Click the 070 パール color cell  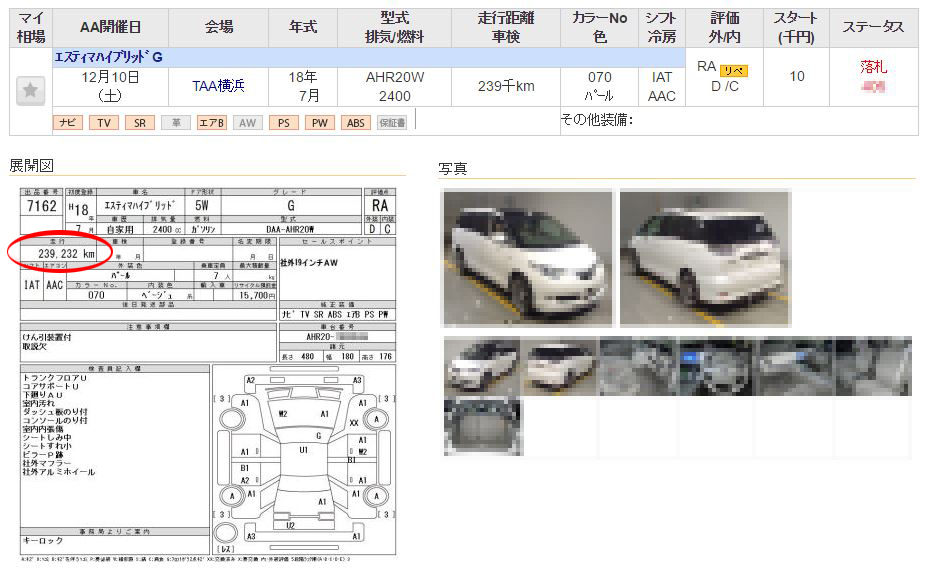coord(599,86)
